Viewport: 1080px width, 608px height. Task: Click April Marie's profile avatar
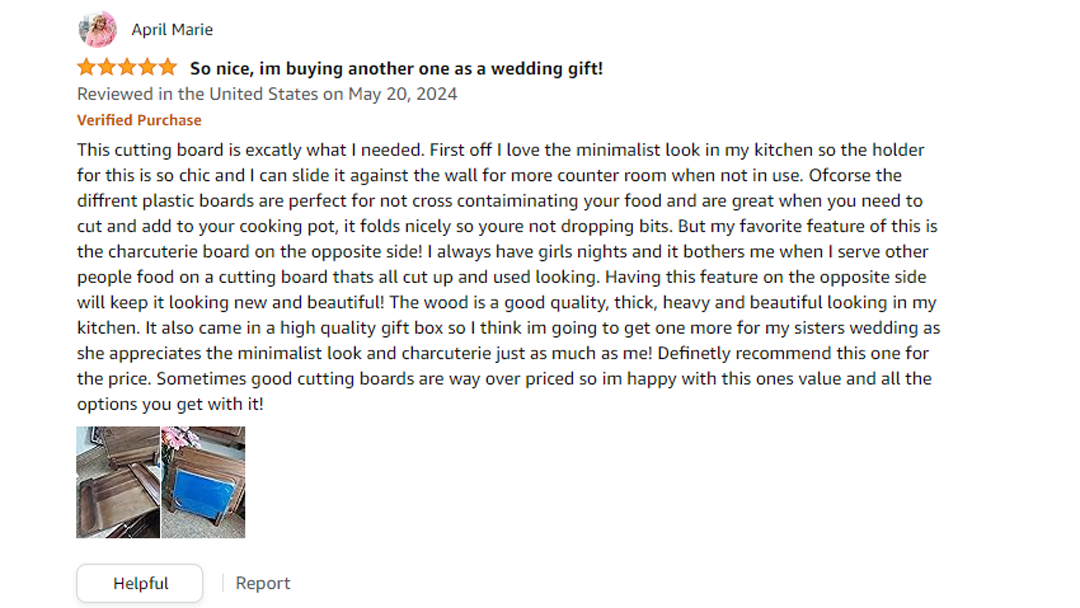(x=98, y=30)
